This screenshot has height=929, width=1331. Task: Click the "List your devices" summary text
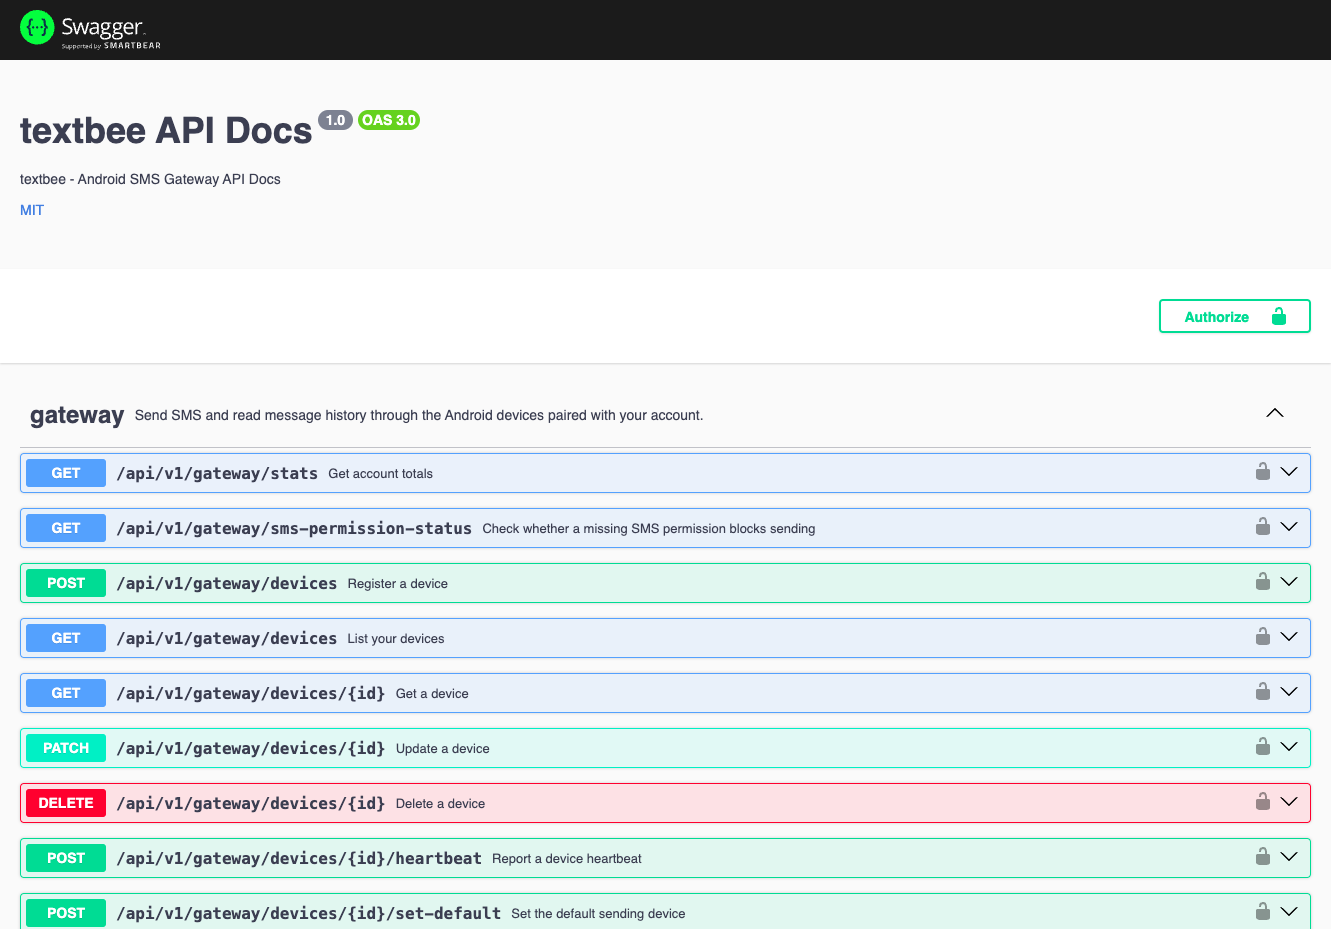click(396, 638)
